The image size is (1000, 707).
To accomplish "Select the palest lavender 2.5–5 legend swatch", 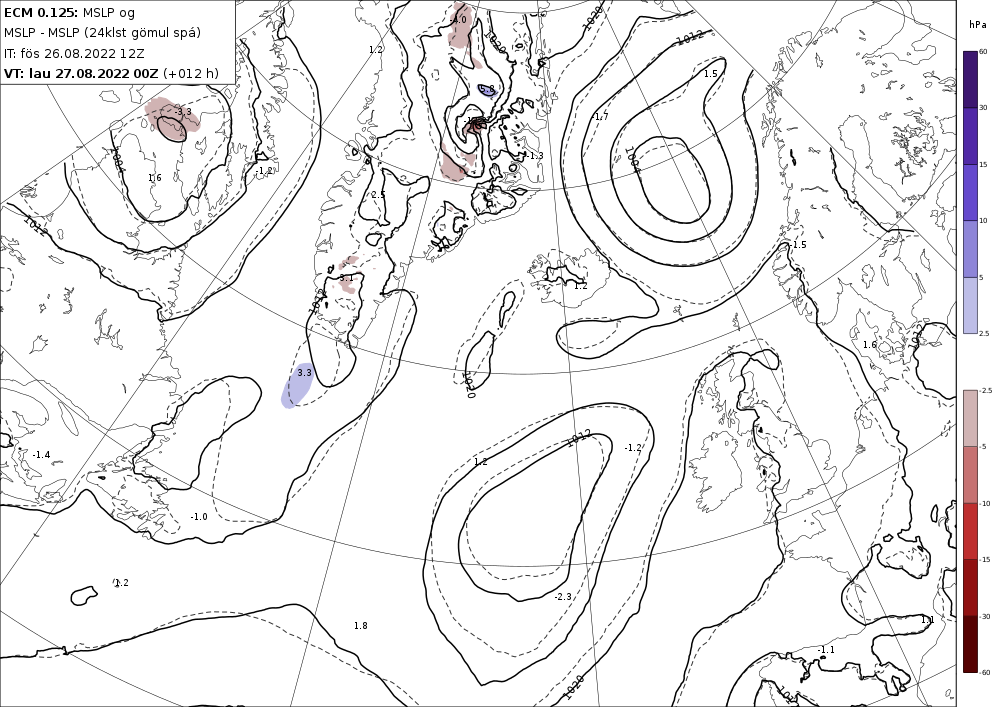I will 970,305.
